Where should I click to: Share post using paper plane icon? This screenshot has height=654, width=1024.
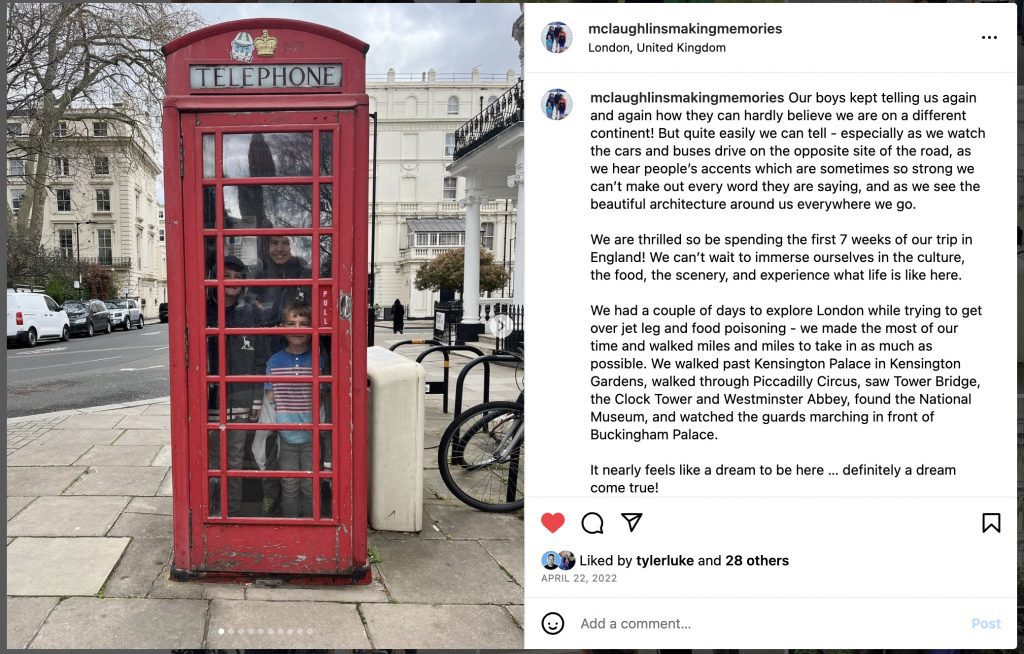632,522
